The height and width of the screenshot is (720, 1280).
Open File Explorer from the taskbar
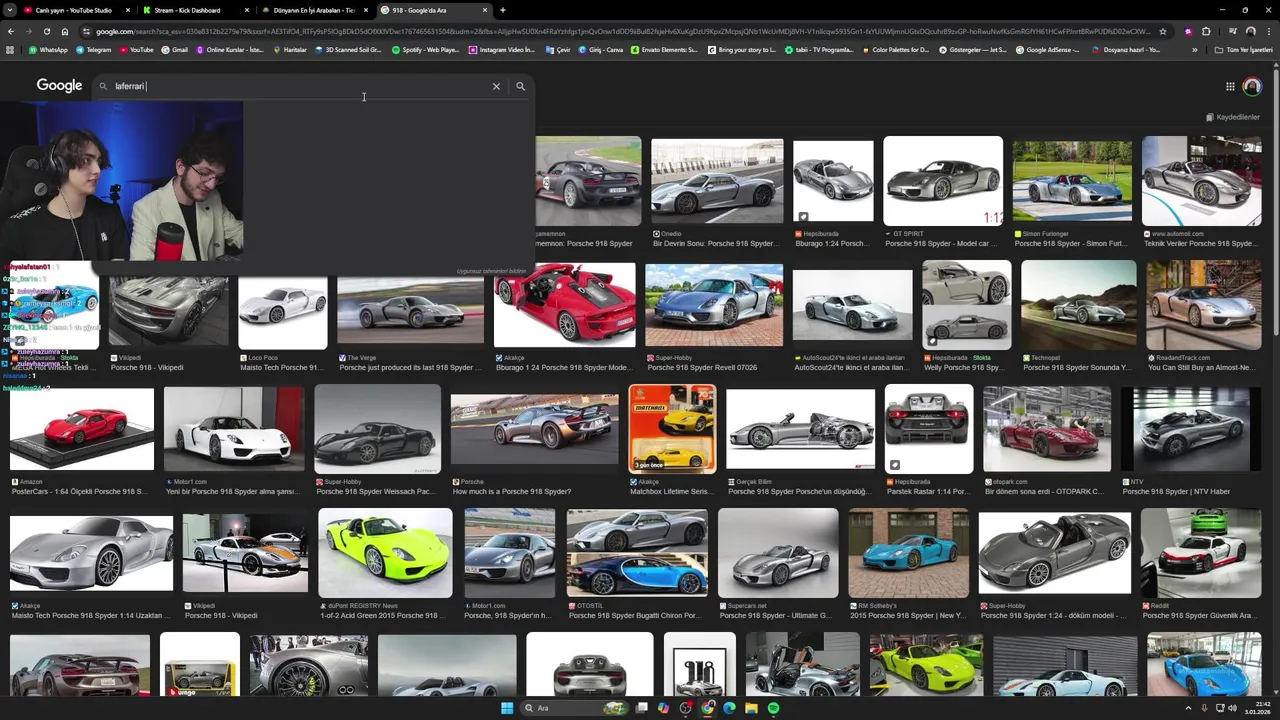click(x=751, y=708)
